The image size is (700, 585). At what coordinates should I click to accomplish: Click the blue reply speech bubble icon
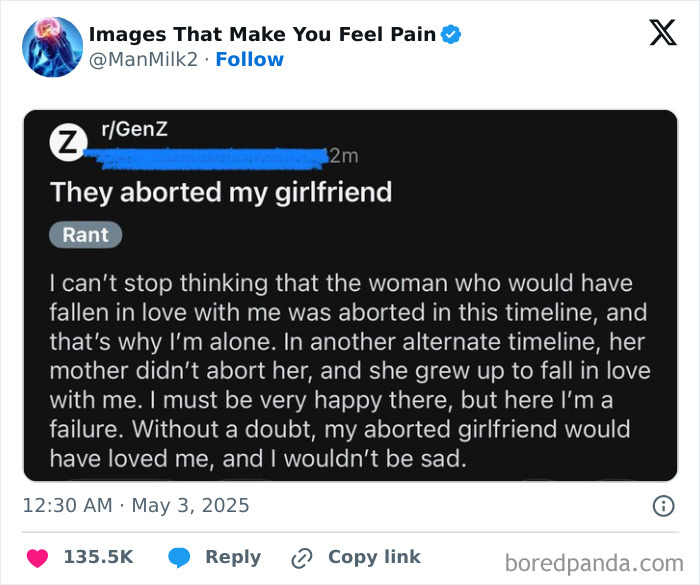click(x=180, y=557)
